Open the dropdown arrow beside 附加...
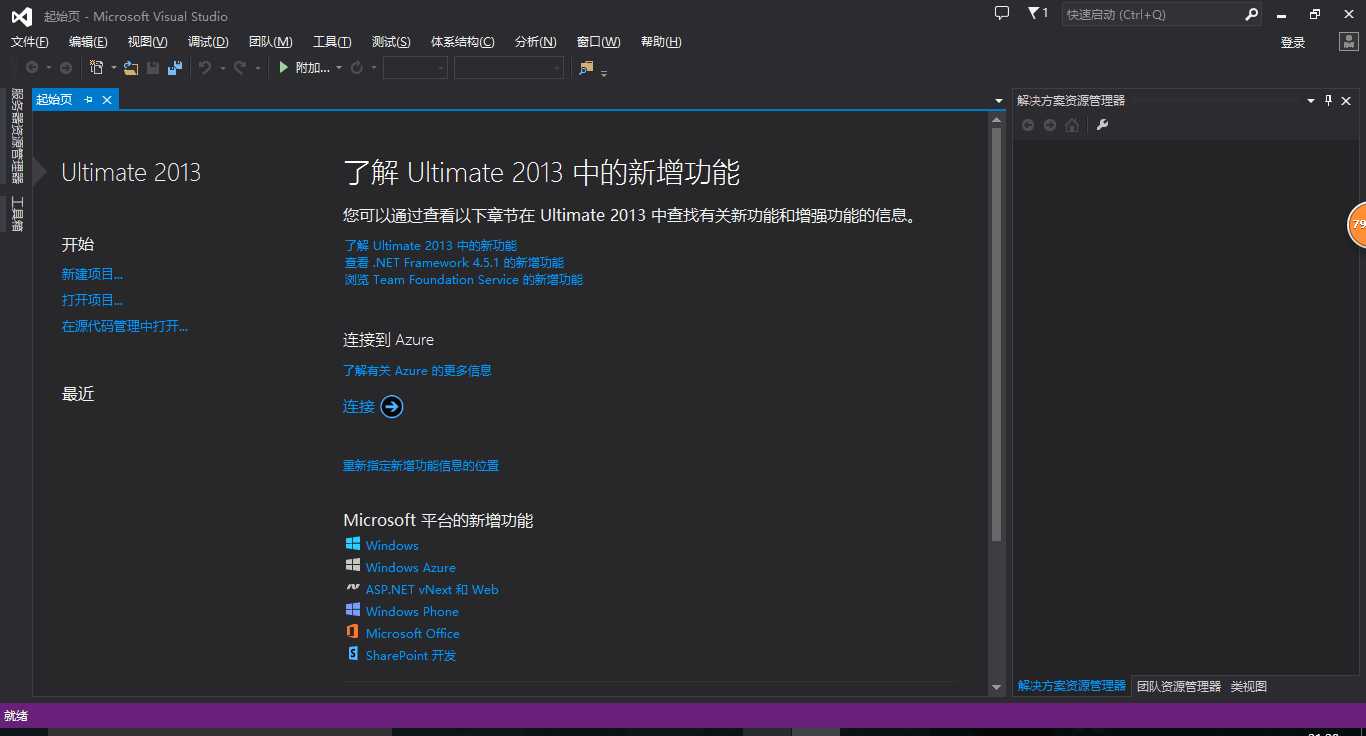 pyautogui.click(x=339, y=68)
